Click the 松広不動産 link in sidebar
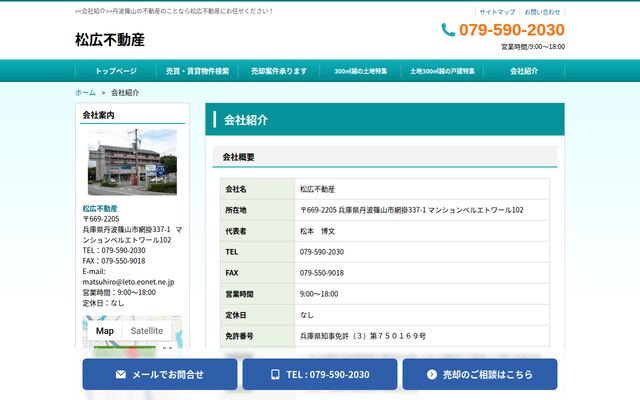The height and width of the screenshot is (400, 640). click(100, 209)
